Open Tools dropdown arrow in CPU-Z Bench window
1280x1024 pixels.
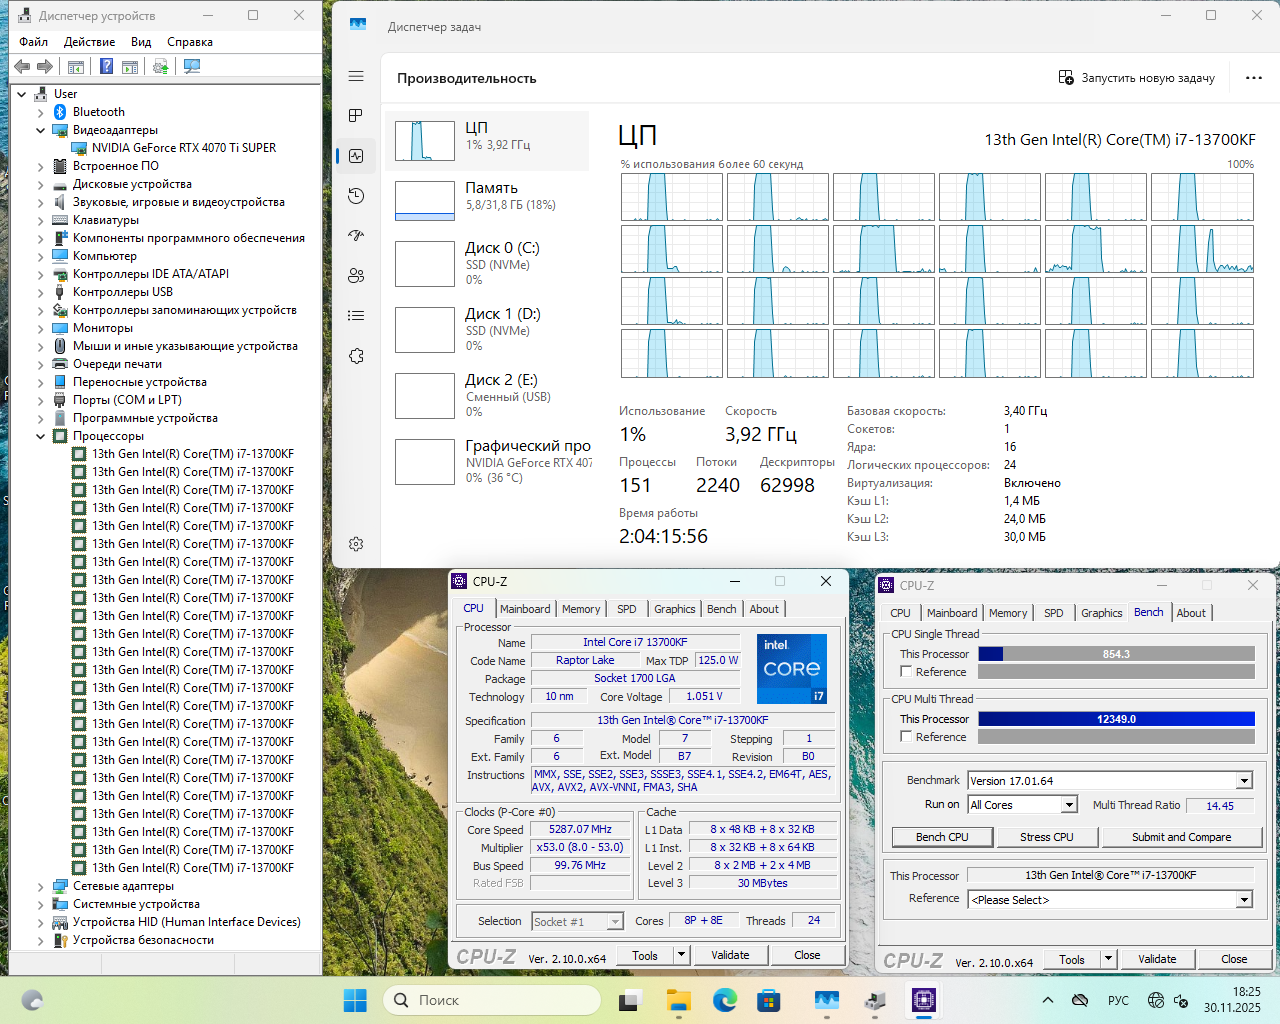pos(1108,959)
